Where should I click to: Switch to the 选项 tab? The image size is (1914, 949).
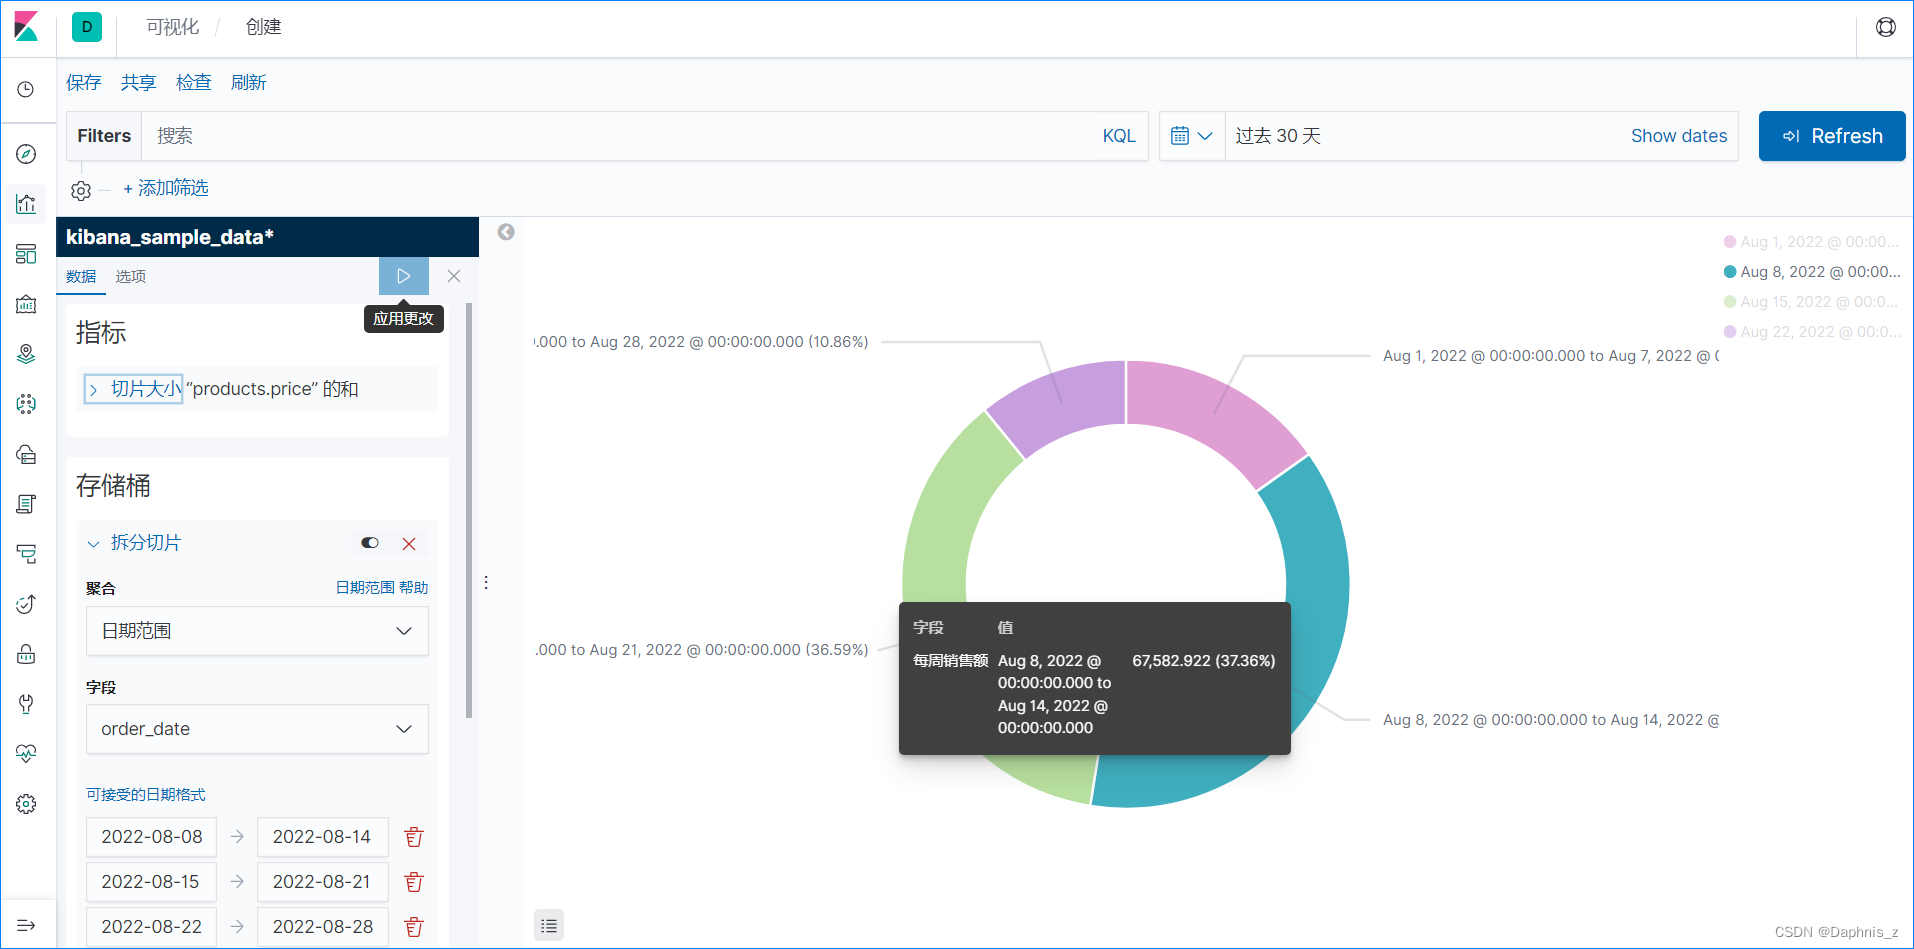(131, 277)
